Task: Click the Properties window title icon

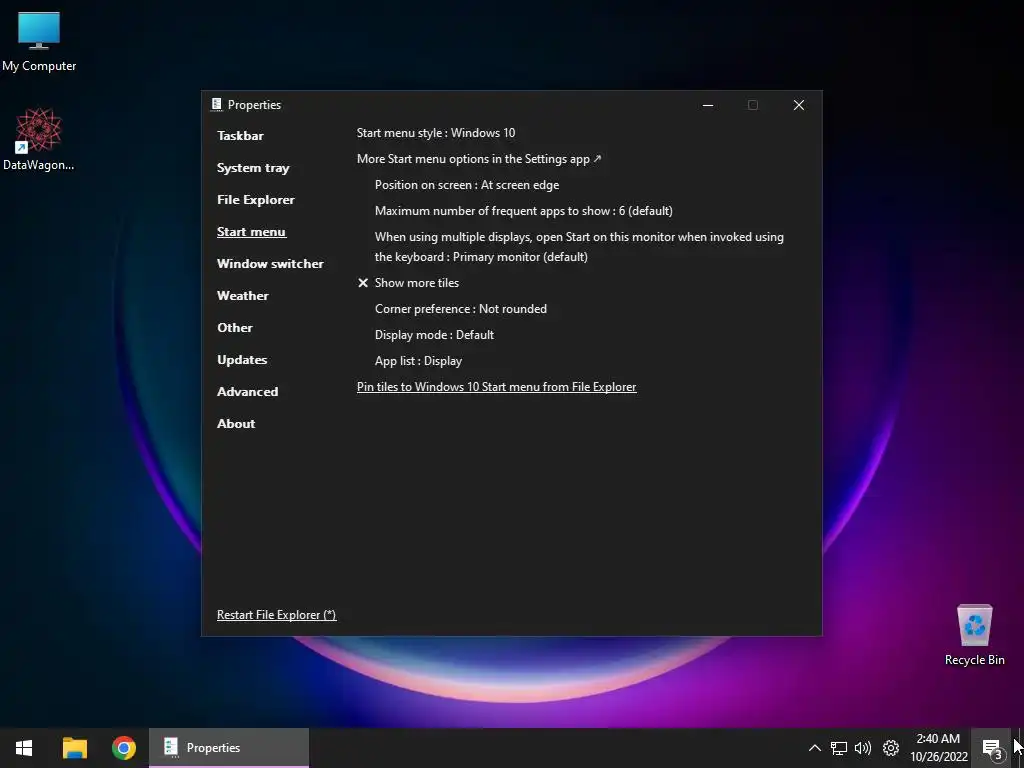Action: click(x=216, y=104)
